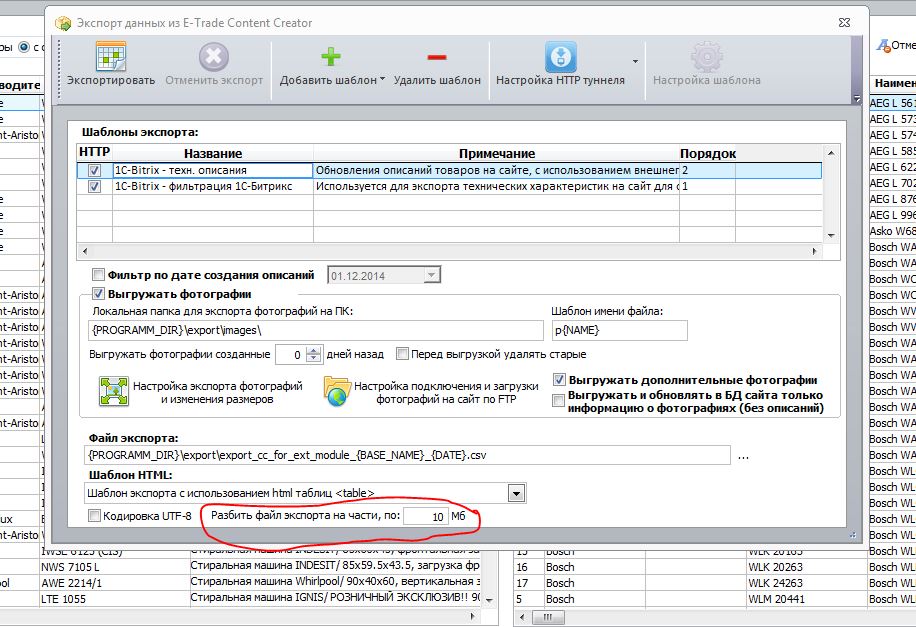This screenshot has width=916, height=627.
Task: Toggle HTTP checkbox for 1C-Bitrix - техн. описания
Action: pos(94,171)
